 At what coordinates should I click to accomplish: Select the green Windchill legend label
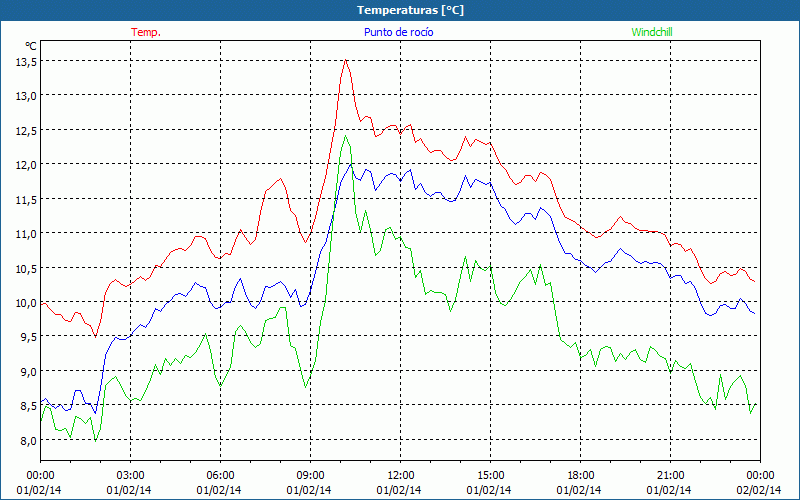click(652, 32)
